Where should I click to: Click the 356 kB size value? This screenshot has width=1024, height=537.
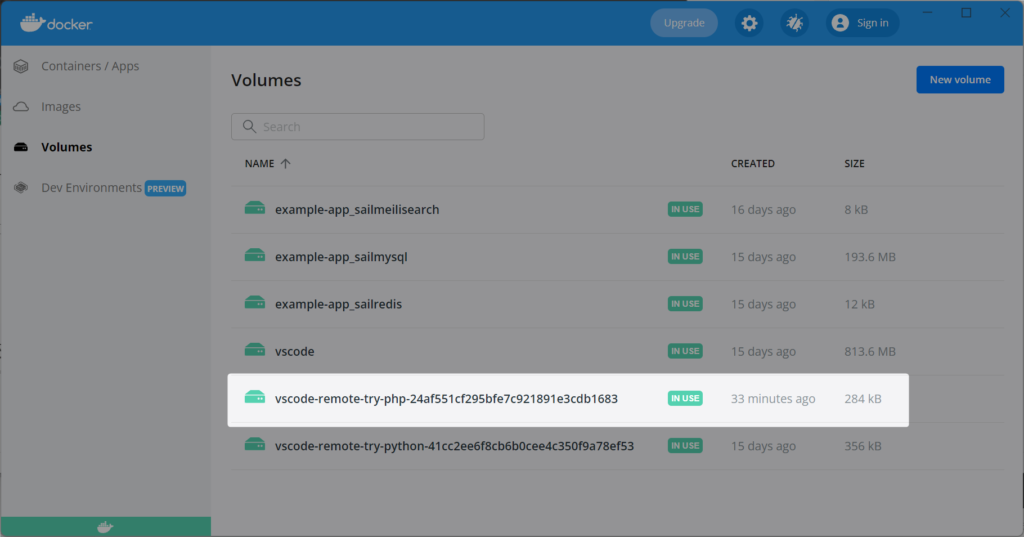click(x=863, y=446)
